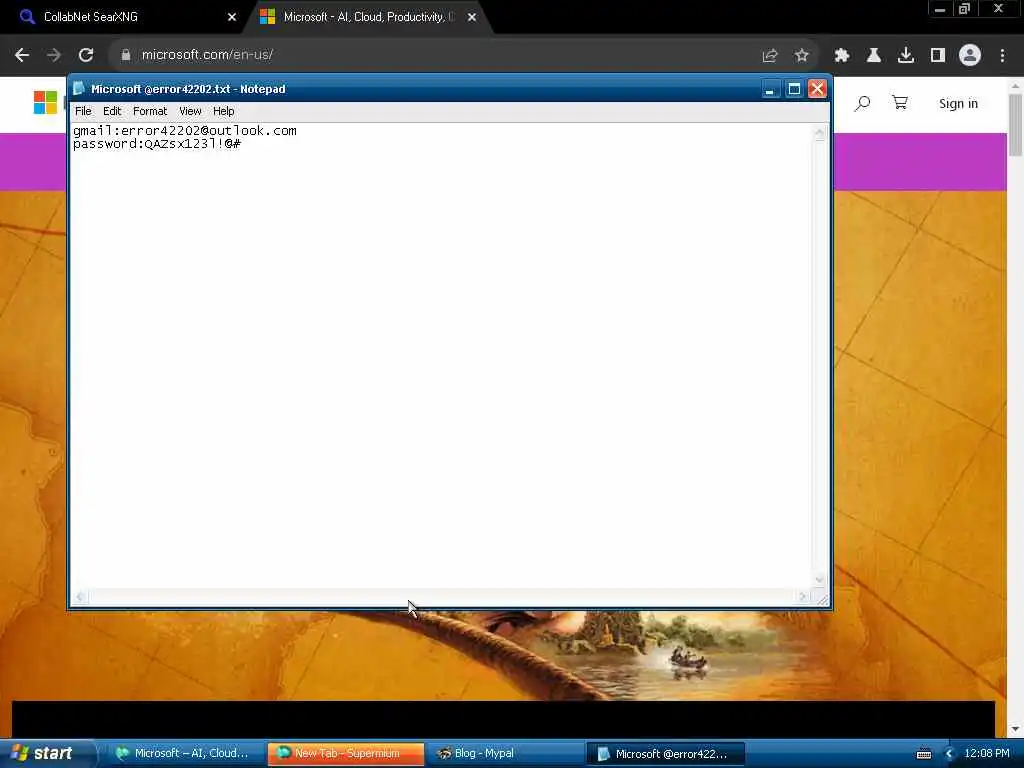Click the Notepad resize grip corner
The width and height of the screenshot is (1024, 768).
822,598
